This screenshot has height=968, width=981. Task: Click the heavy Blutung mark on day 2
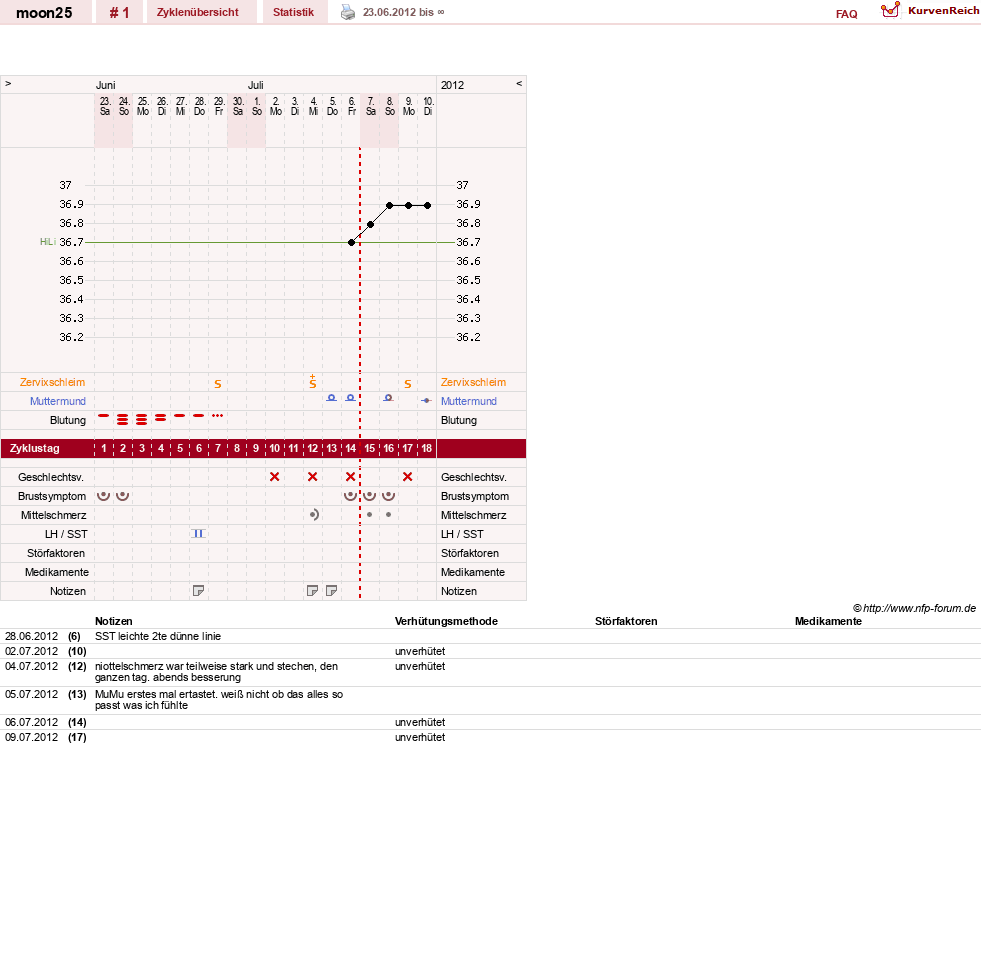123,419
